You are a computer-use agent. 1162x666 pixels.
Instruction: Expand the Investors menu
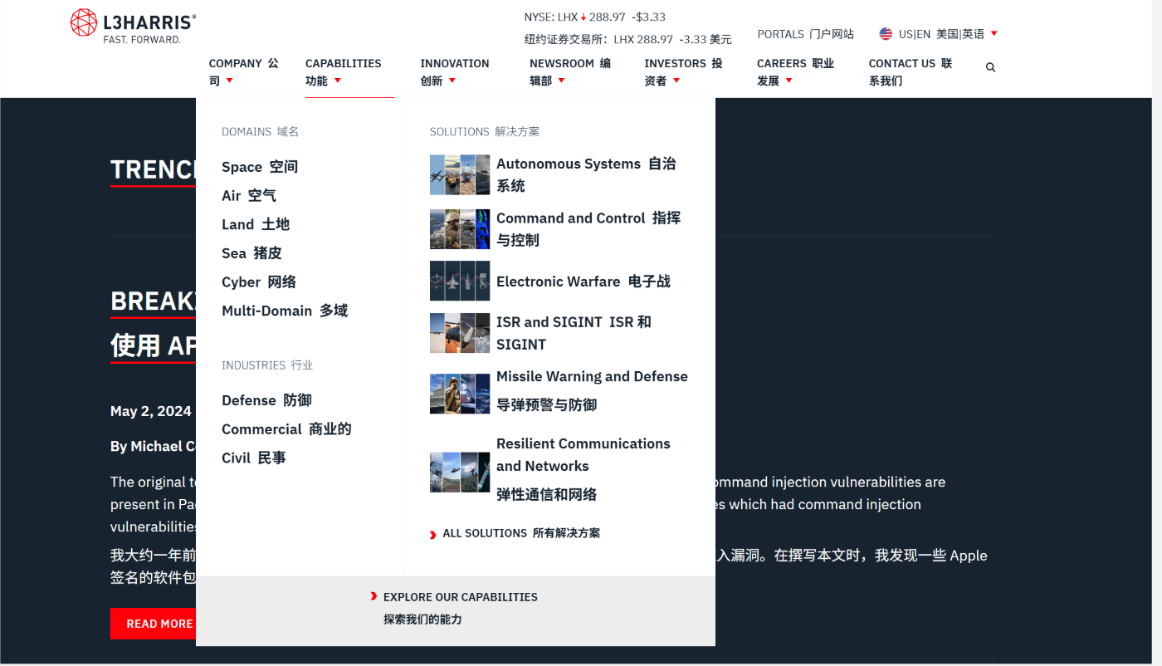[682, 72]
